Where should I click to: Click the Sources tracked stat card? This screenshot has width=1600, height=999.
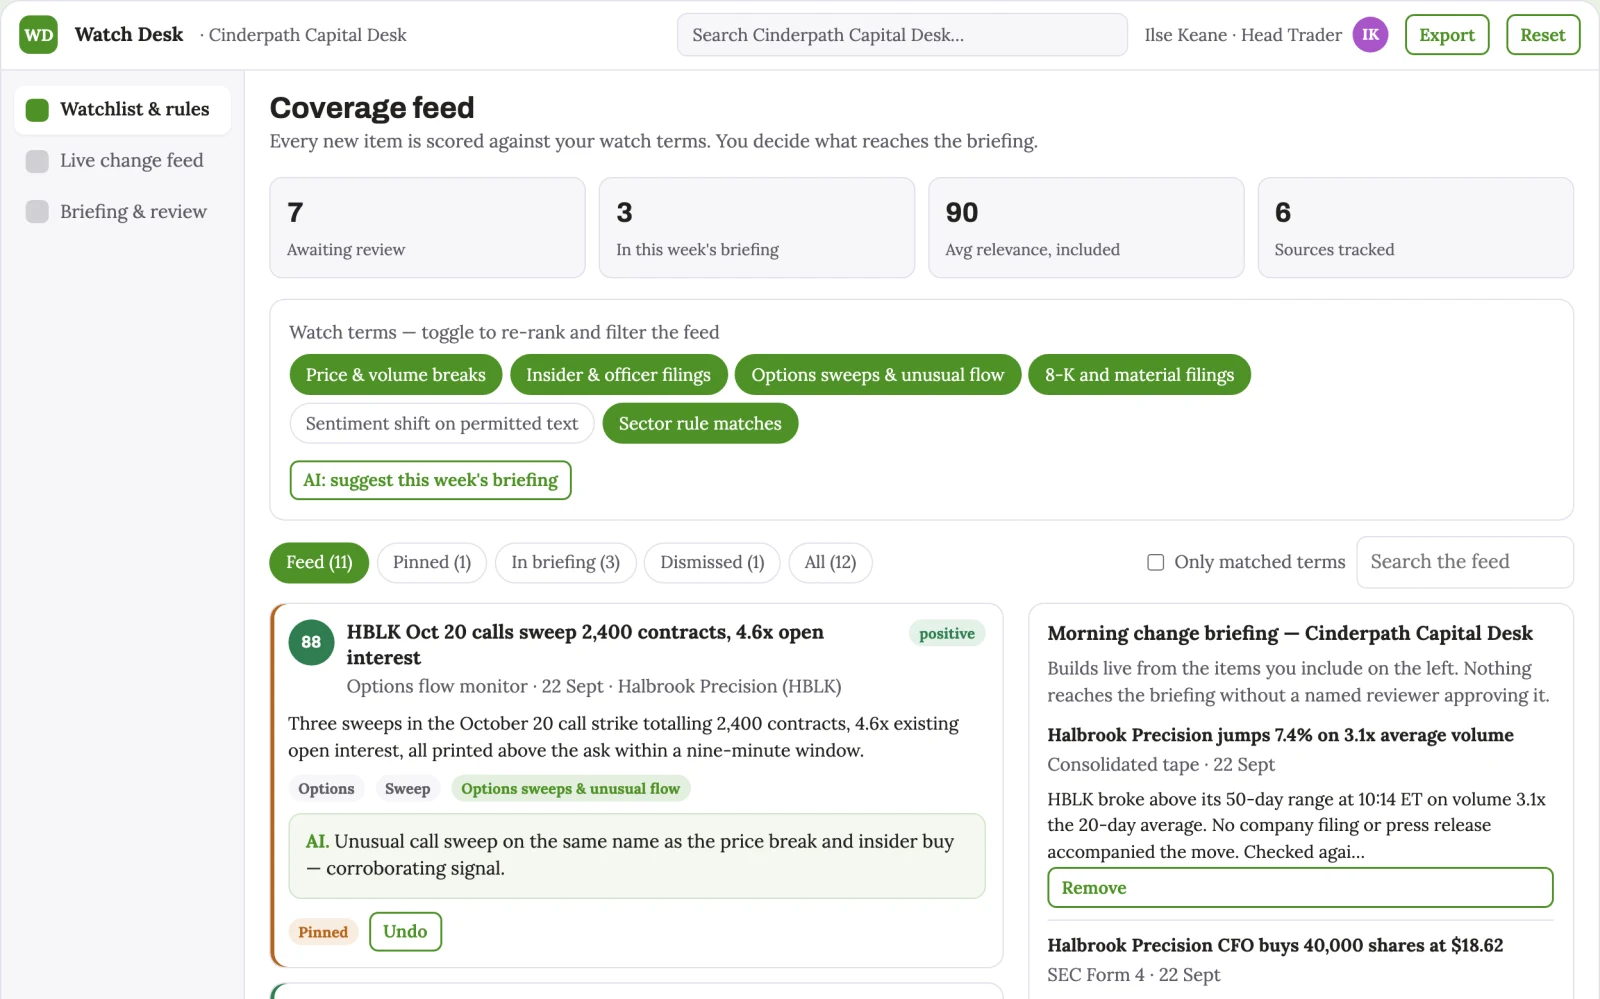[x=1415, y=228]
